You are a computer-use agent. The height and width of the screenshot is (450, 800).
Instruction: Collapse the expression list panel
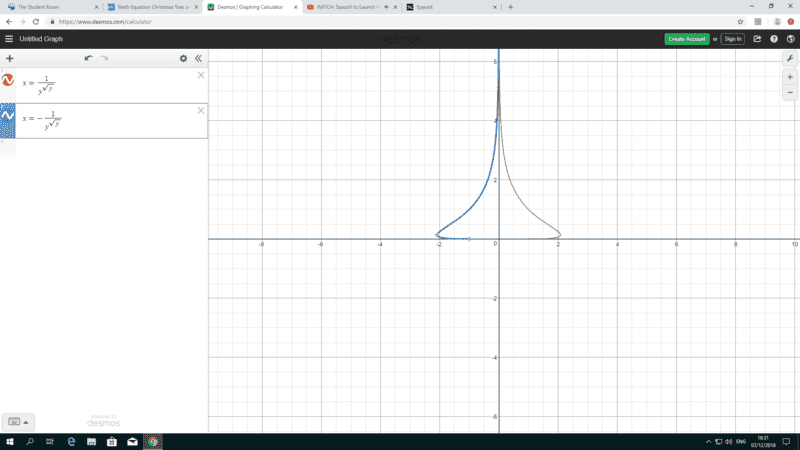[198, 58]
